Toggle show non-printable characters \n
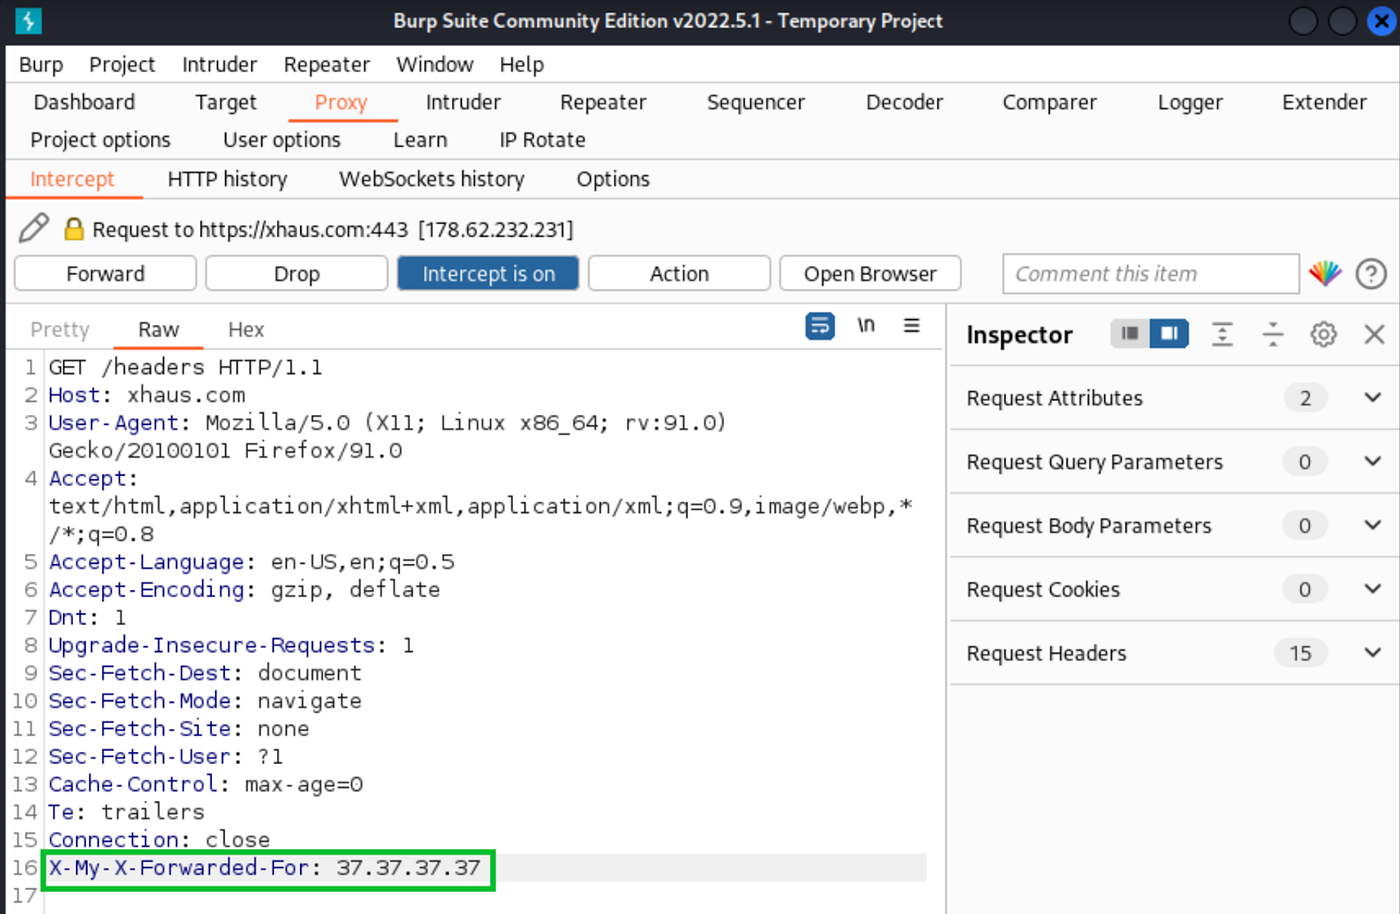Viewport: 1400px width, 914px height. [x=866, y=325]
